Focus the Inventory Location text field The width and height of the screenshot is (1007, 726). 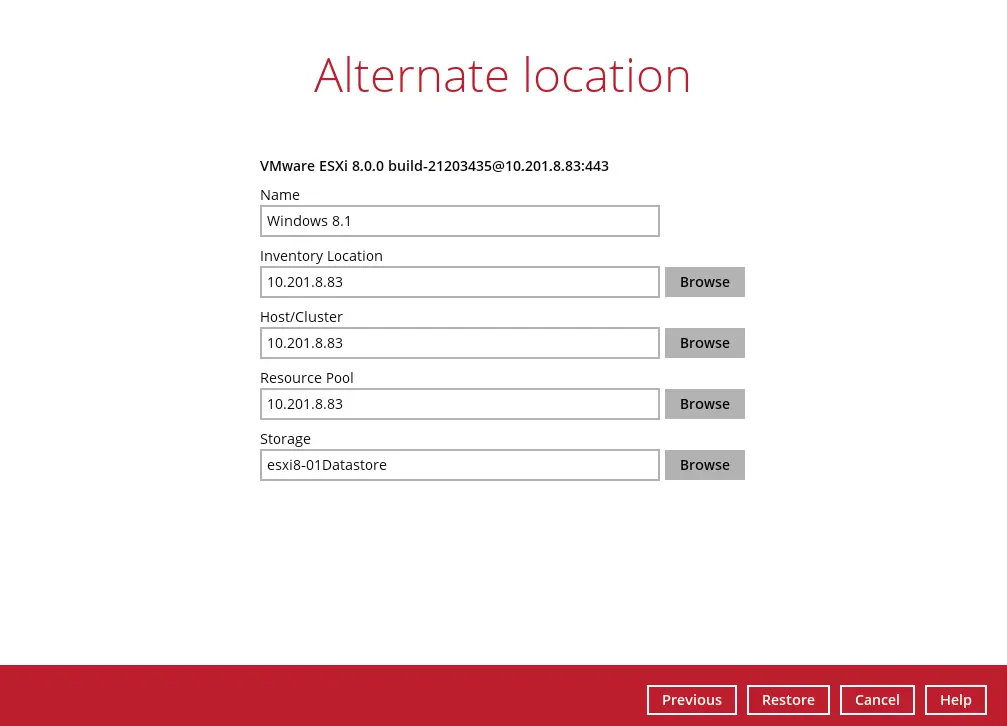[x=459, y=282]
